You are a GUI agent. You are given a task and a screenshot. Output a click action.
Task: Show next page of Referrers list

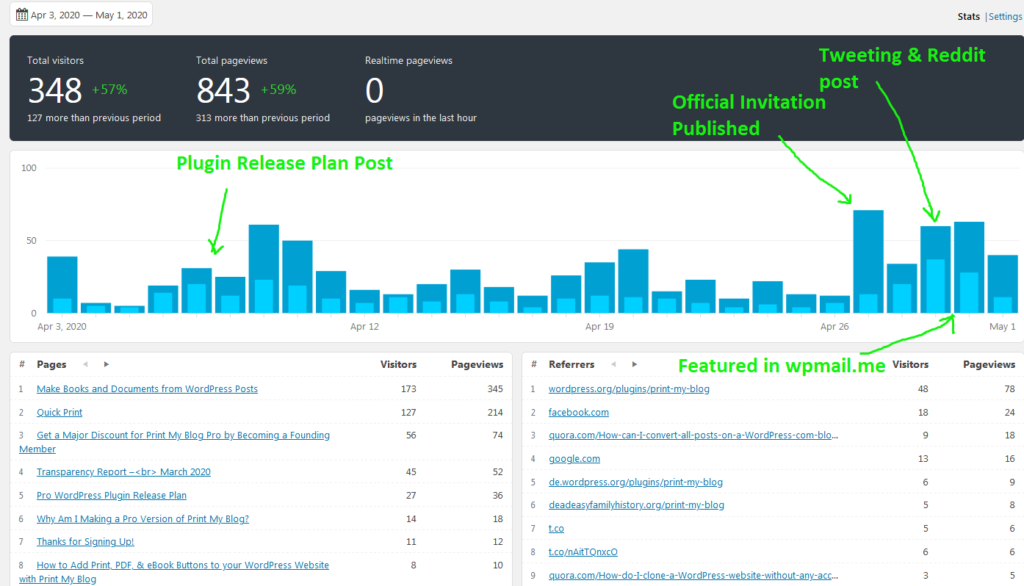click(x=634, y=365)
